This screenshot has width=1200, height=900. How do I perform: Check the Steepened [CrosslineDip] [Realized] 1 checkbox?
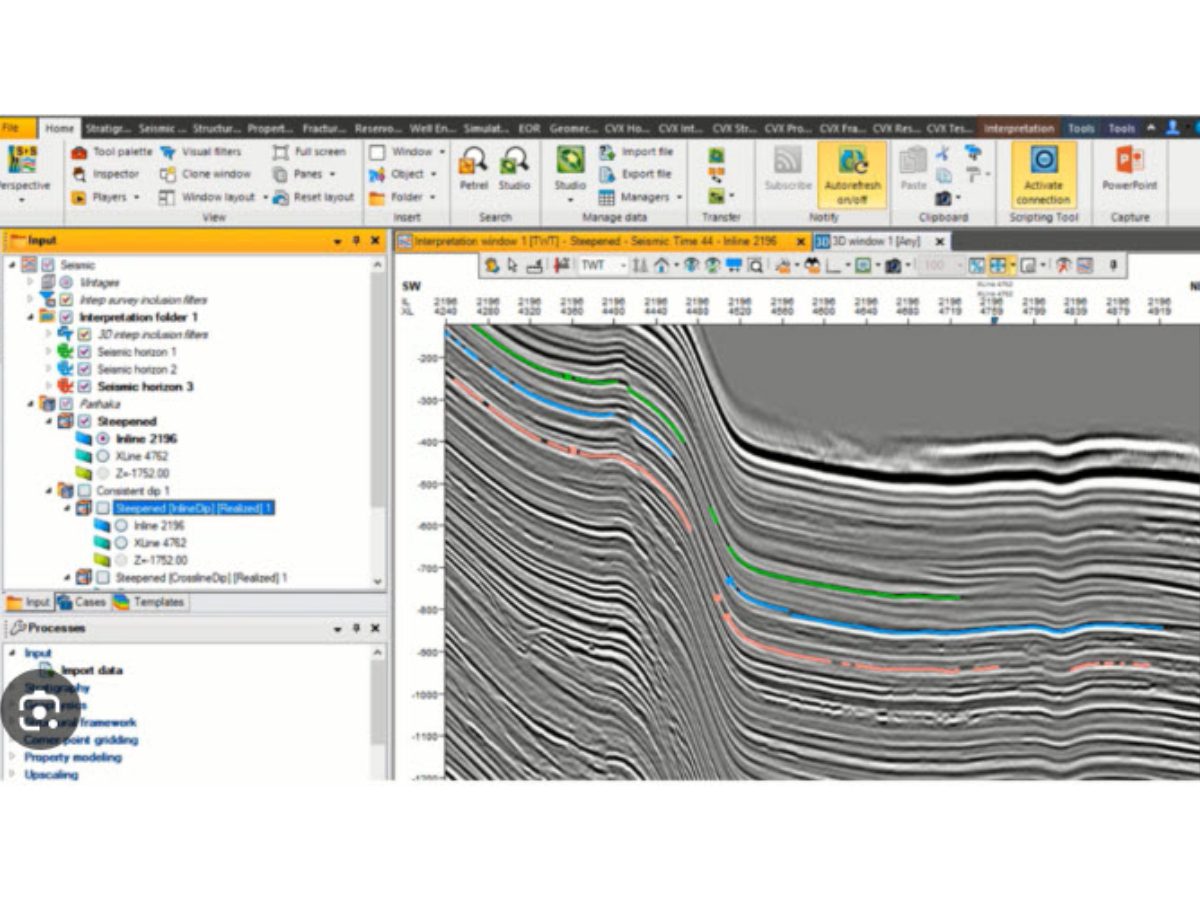pos(102,578)
